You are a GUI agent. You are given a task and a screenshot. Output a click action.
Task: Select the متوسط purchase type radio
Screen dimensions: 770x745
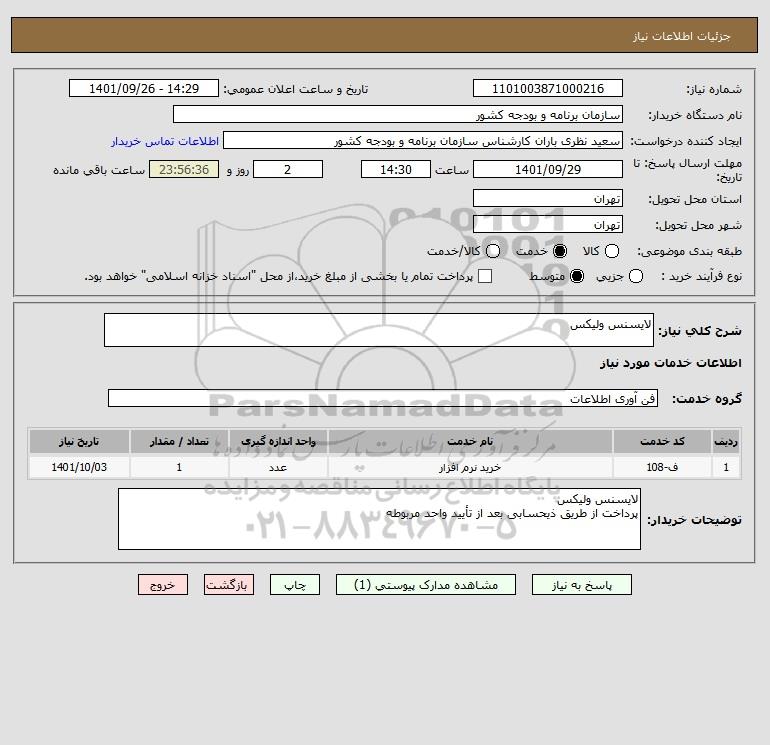coord(577,276)
